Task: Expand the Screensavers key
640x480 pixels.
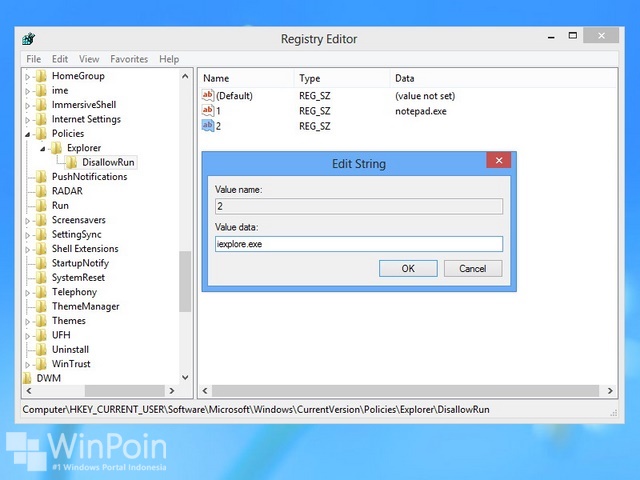Action: [x=28, y=221]
